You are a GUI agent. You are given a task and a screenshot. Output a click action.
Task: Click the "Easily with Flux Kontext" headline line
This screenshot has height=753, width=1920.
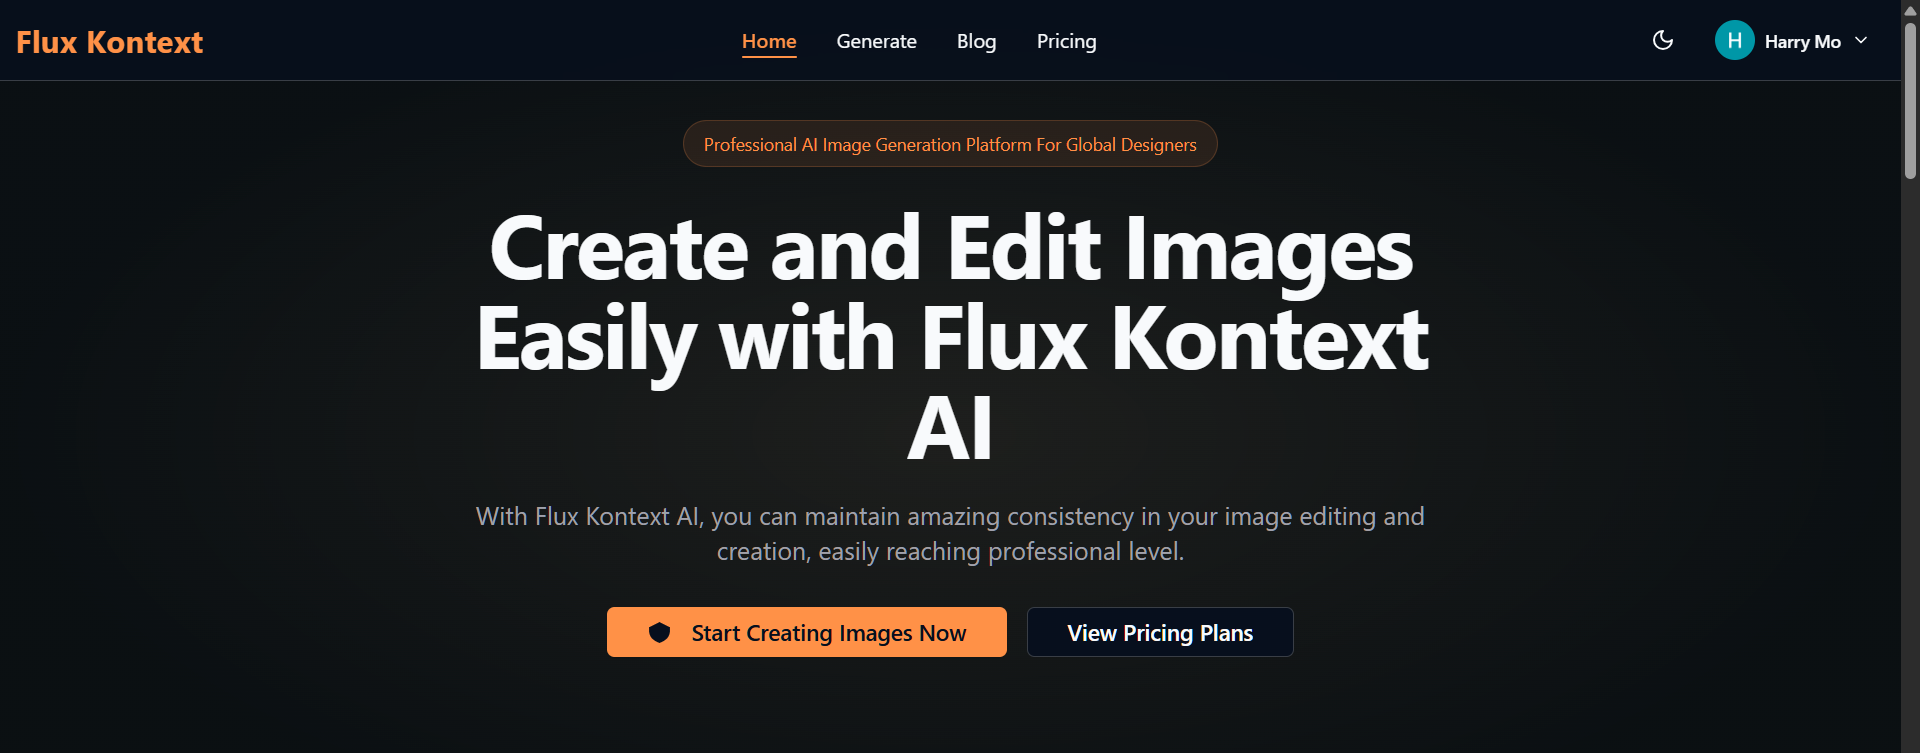coord(952,340)
